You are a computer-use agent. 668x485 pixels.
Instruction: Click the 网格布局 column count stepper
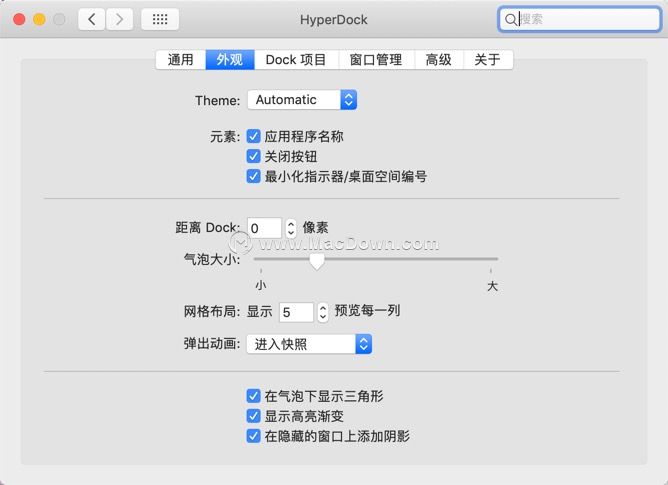tap(323, 312)
